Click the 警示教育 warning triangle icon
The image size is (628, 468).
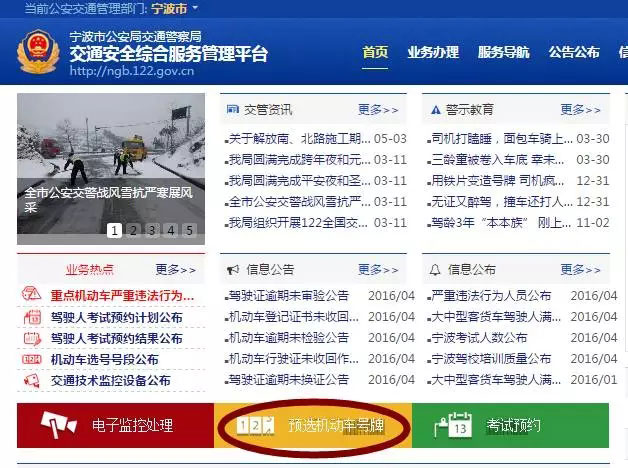pyautogui.click(x=435, y=109)
